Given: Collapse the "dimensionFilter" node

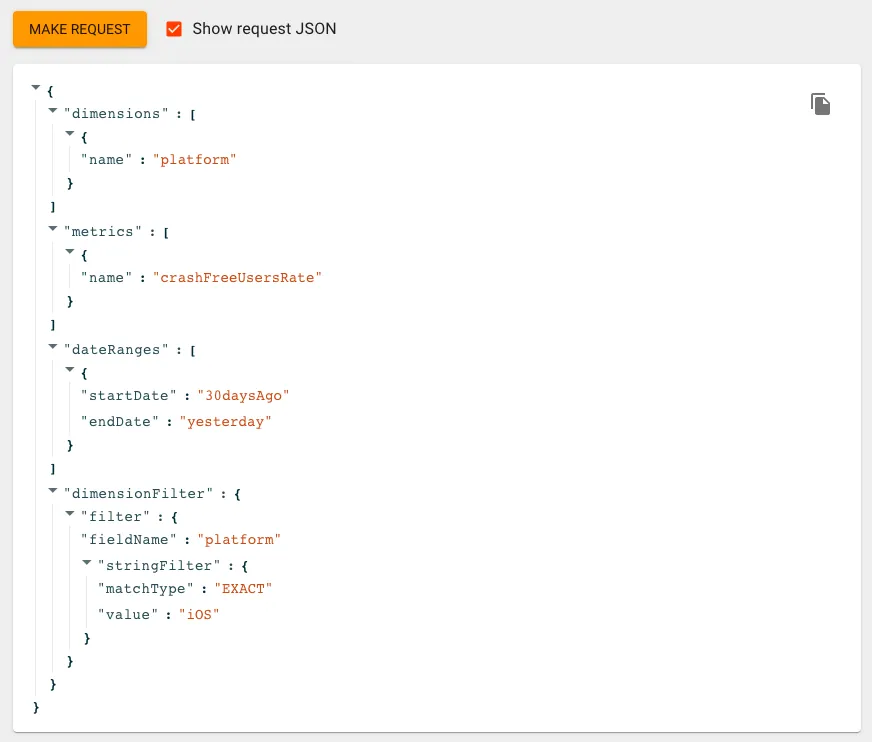Looking at the screenshot, I should pos(54,491).
